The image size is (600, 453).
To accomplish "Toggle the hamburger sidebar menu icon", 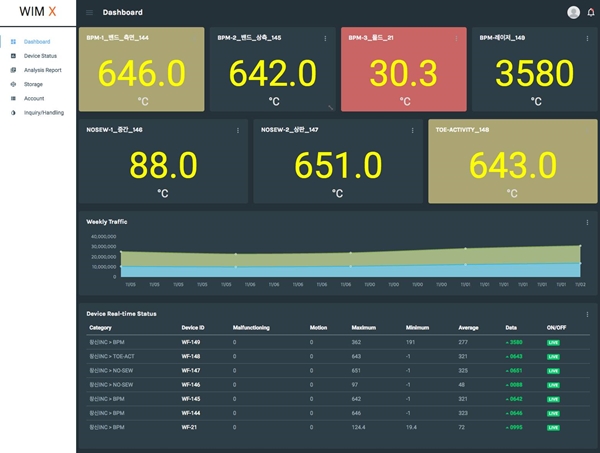I will click(90, 13).
